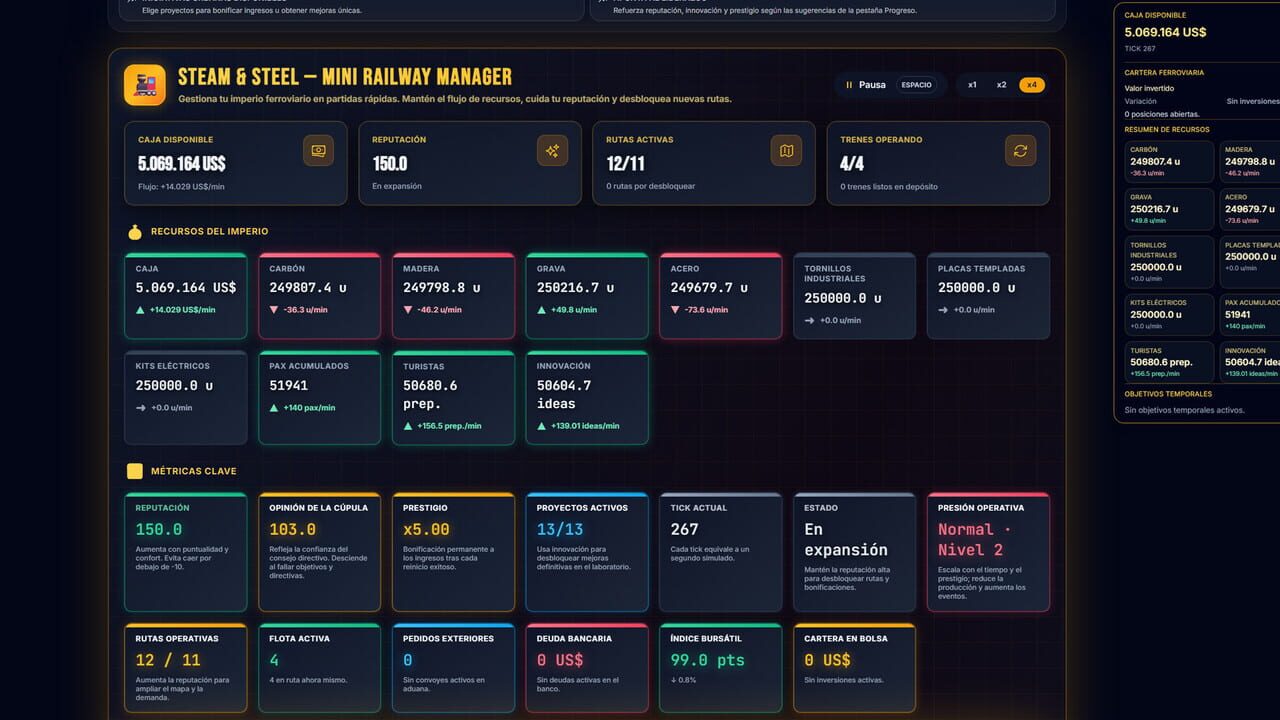Set game speed to x1
Viewport: 1280px width, 720px height.
tap(972, 85)
